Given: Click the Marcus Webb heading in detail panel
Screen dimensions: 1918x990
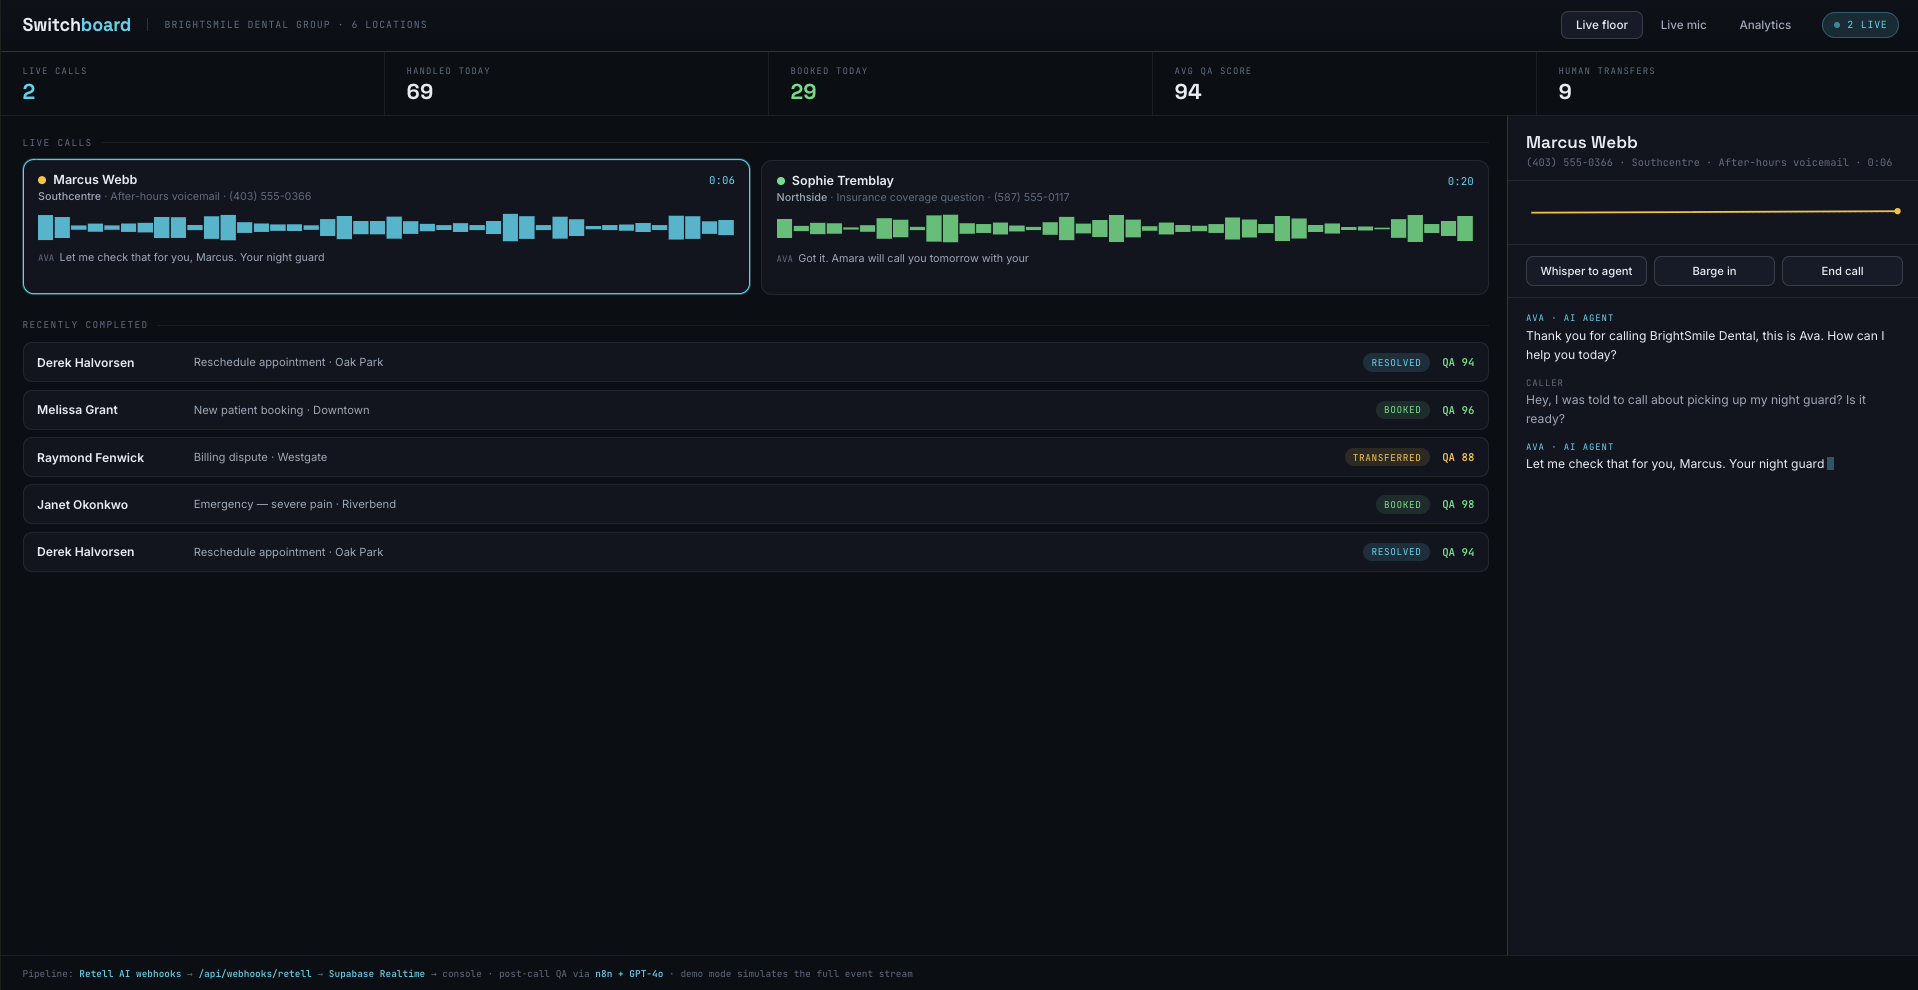Looking at the screenshot, I should (x=1581, y=143).
